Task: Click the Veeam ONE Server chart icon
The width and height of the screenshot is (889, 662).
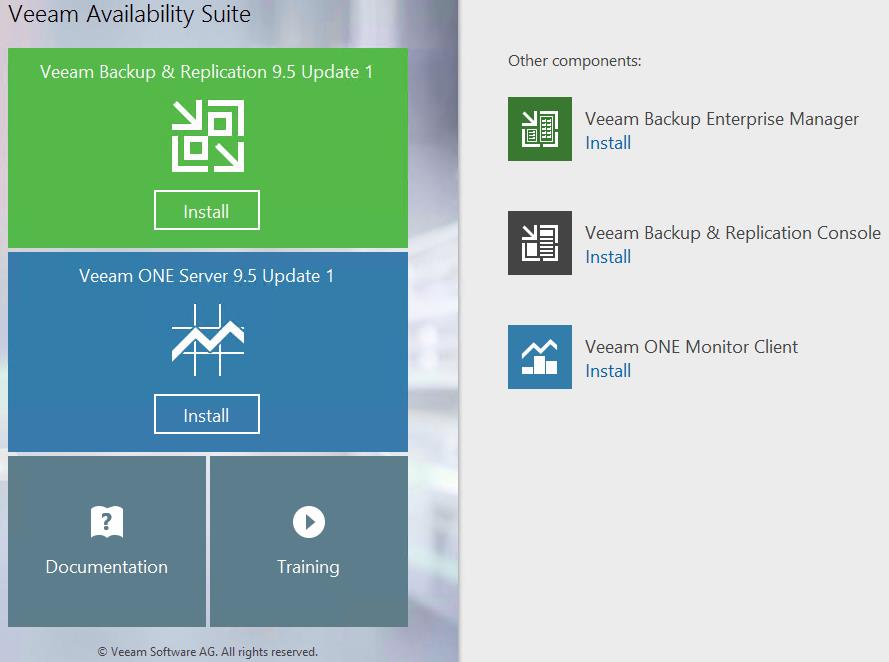Action: click(x=208, y=340)
